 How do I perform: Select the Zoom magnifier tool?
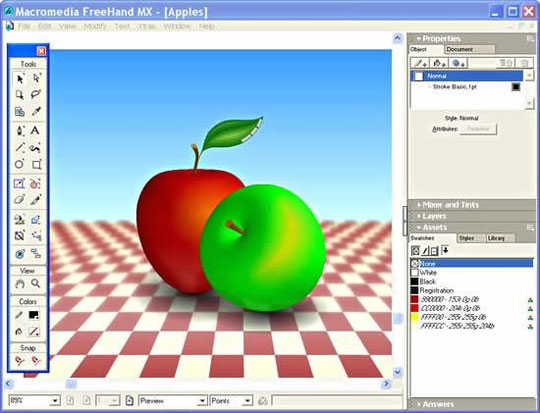pyautogui.click(x=35, y=283)
